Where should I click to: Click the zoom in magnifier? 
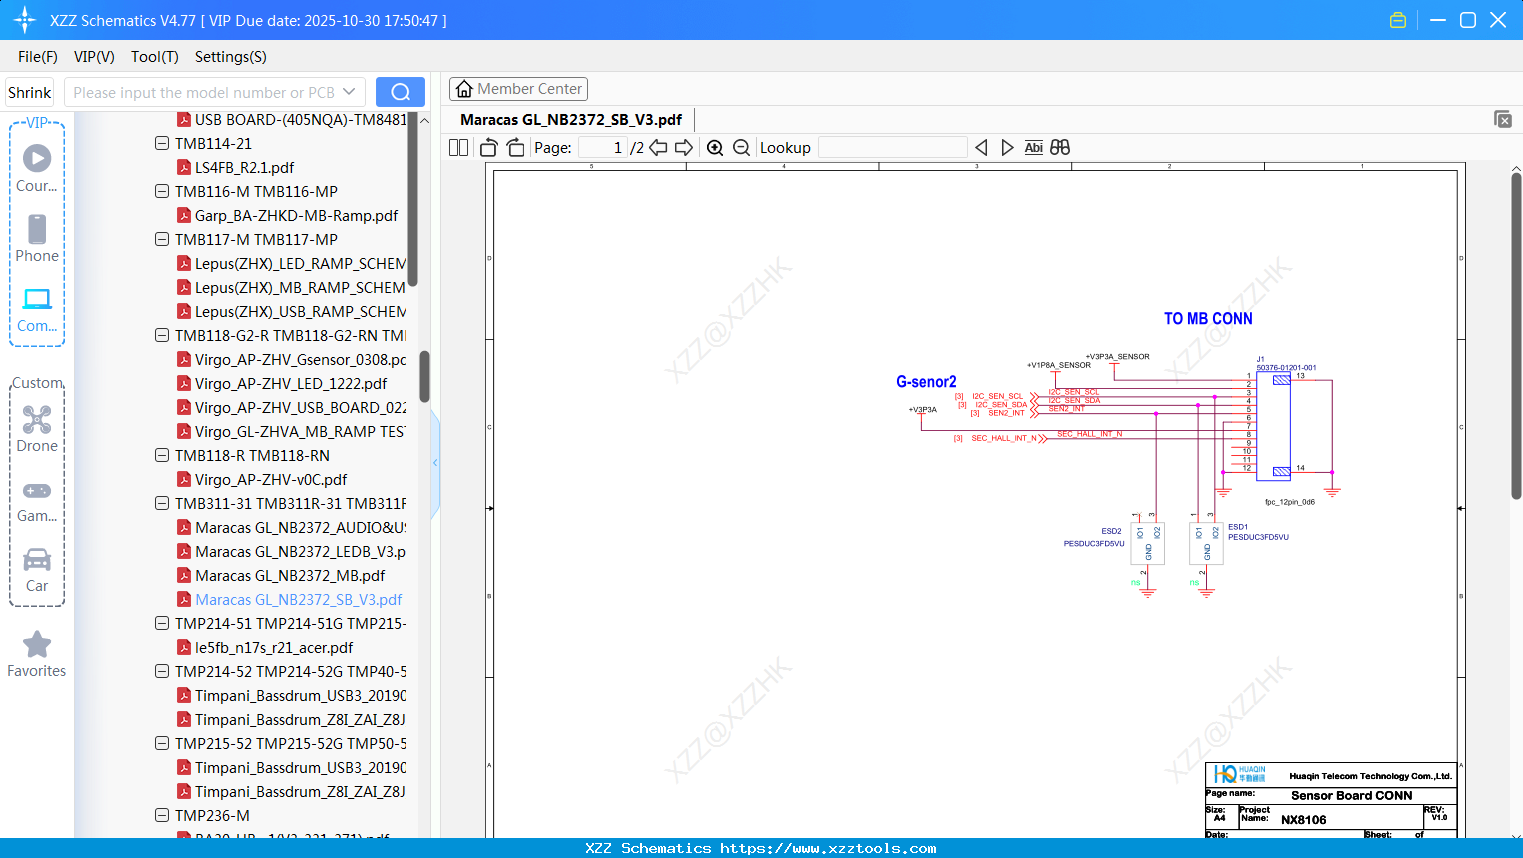[x=715, y=148]
